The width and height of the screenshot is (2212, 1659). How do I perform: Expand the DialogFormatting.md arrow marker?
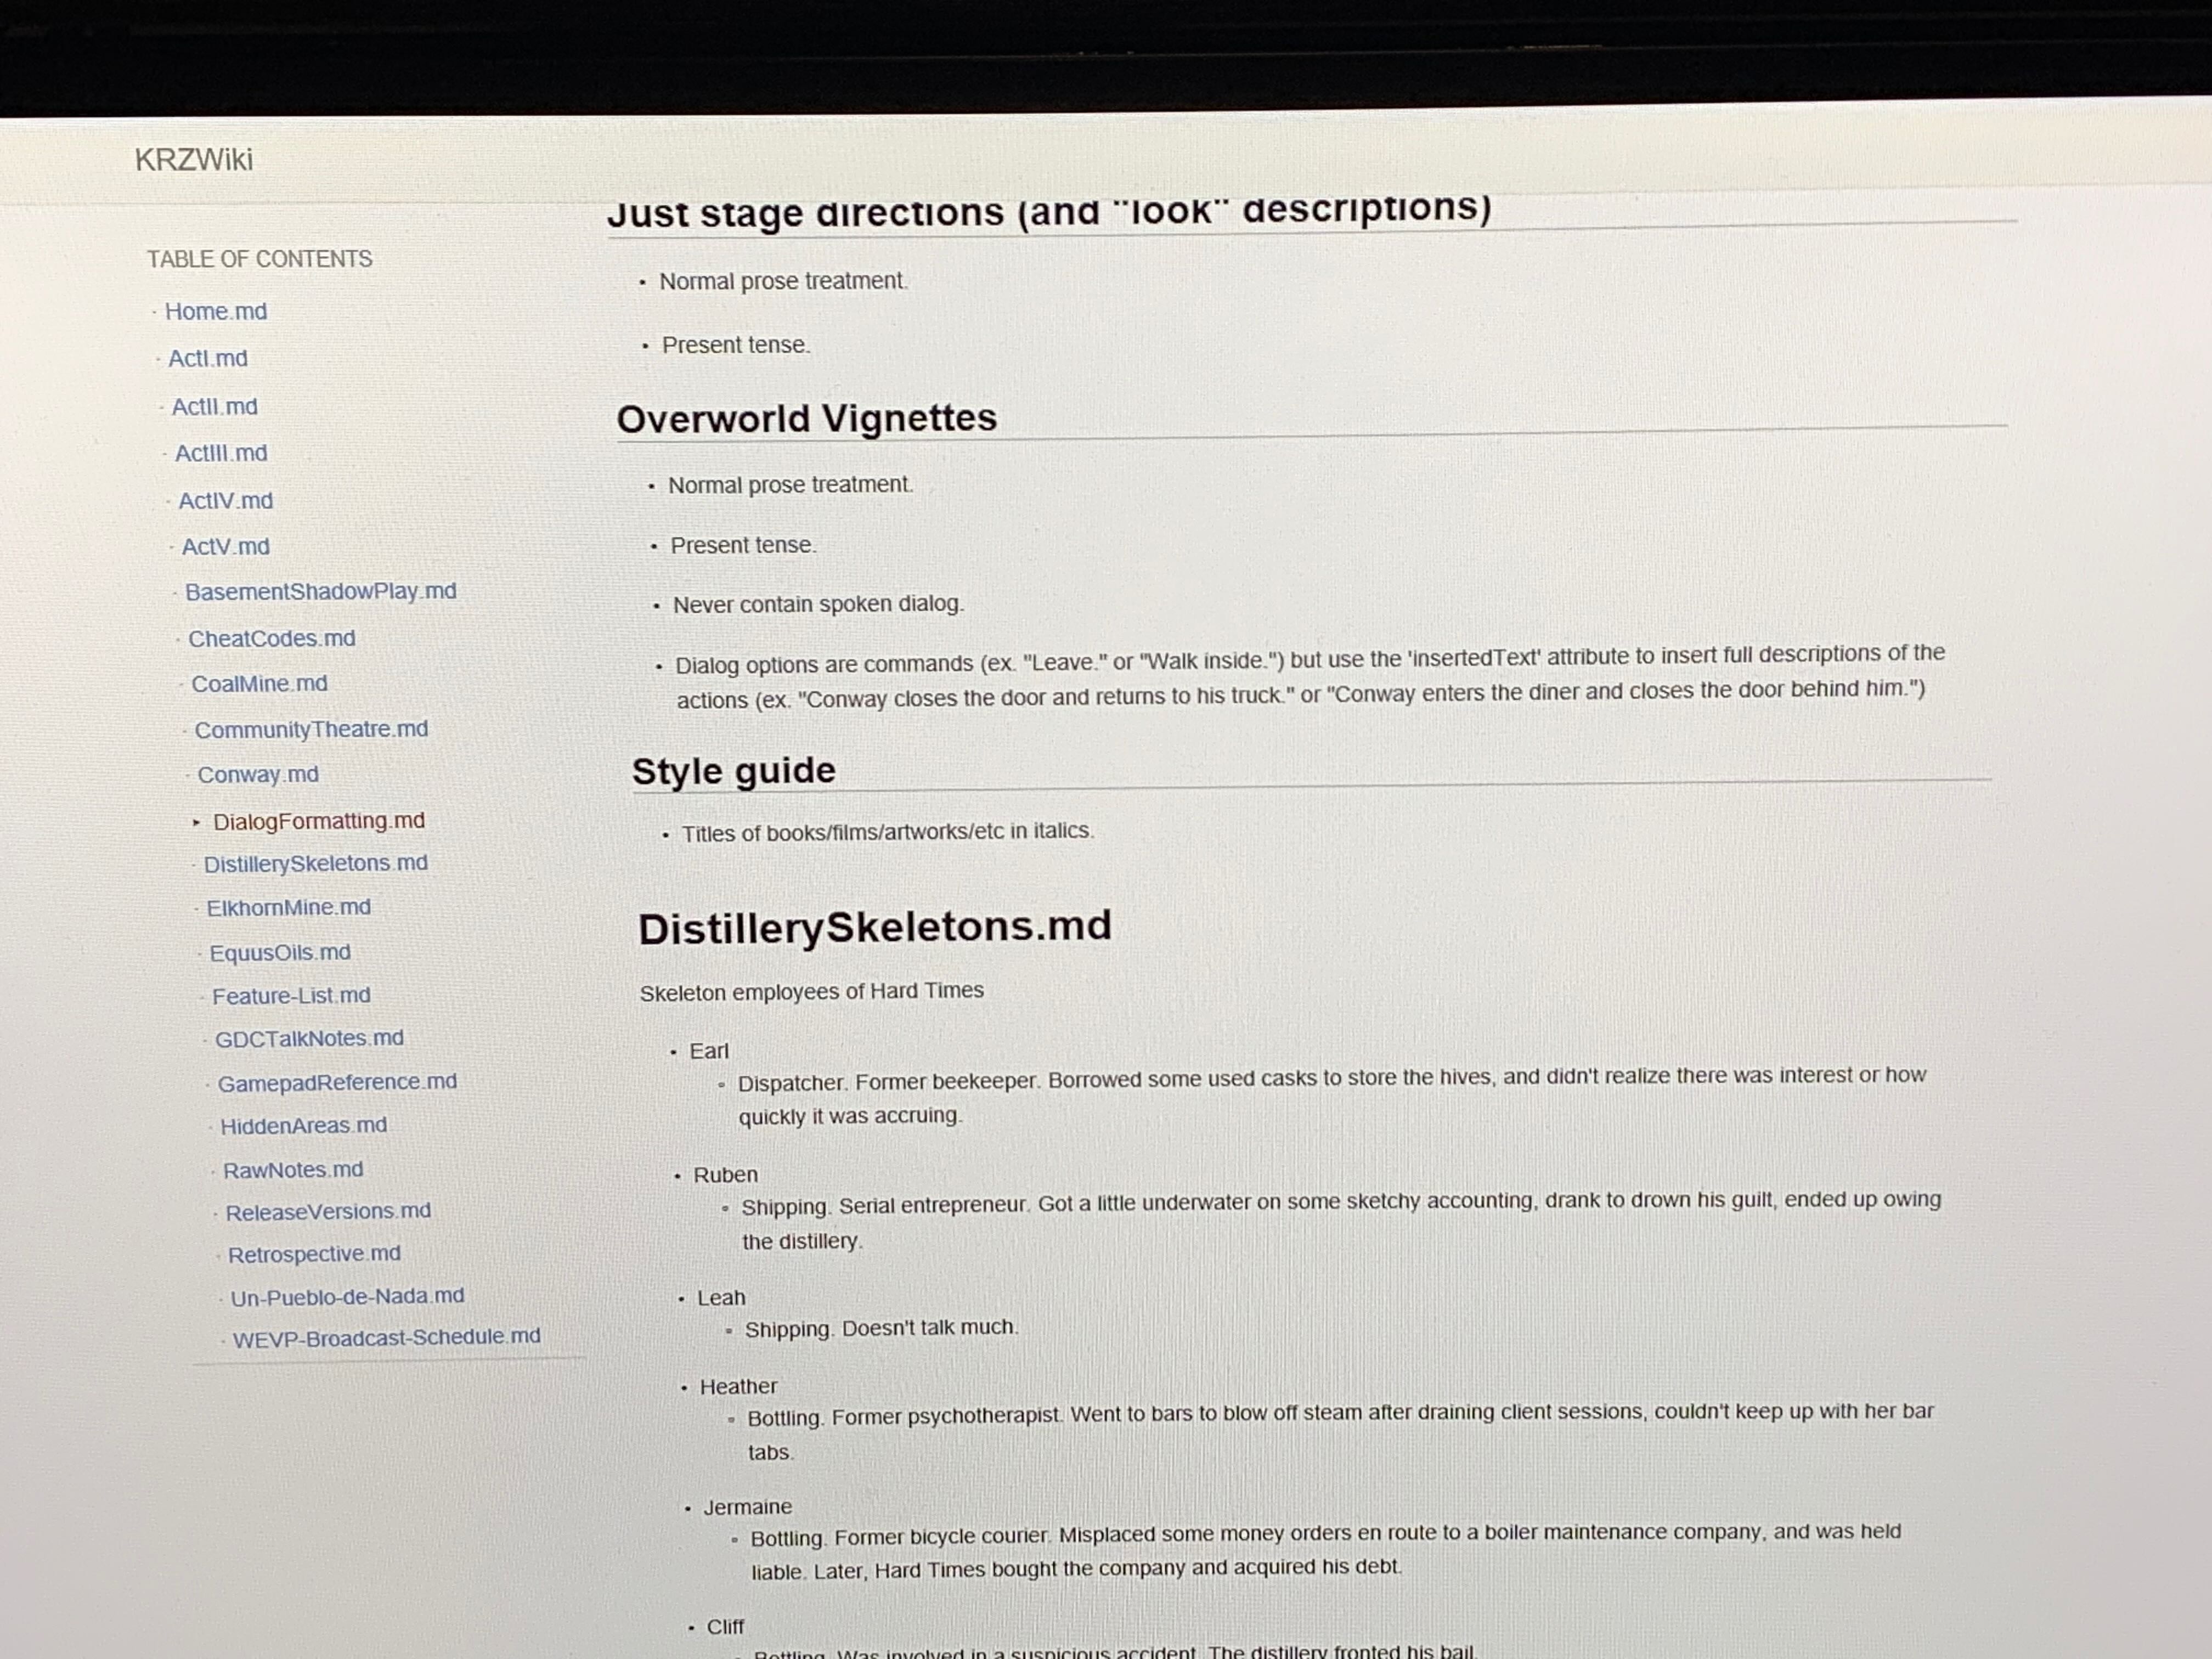(x=196, y=822)
